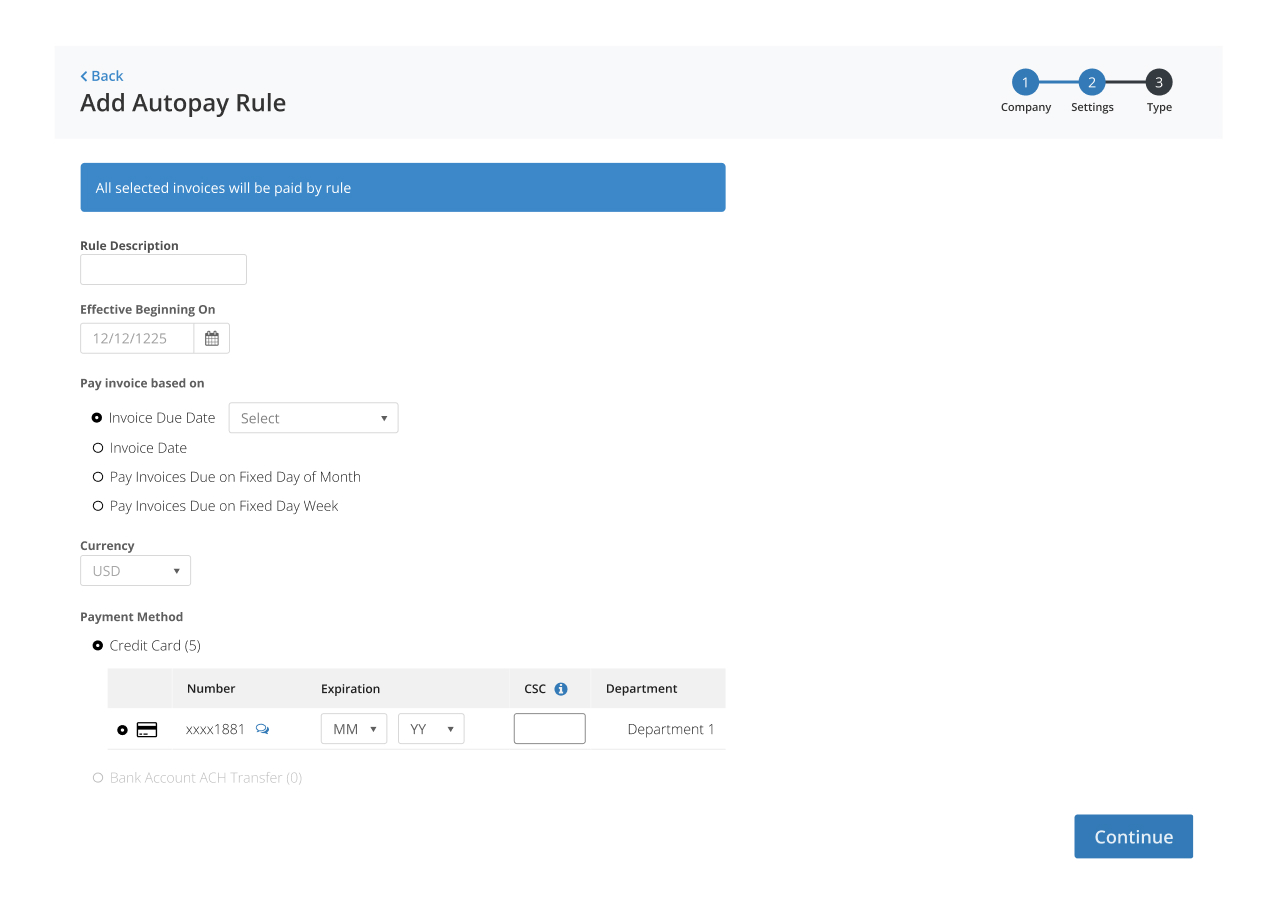
Task: Click the comment icon next to xxxx1881
Action: tap(262, 729)
